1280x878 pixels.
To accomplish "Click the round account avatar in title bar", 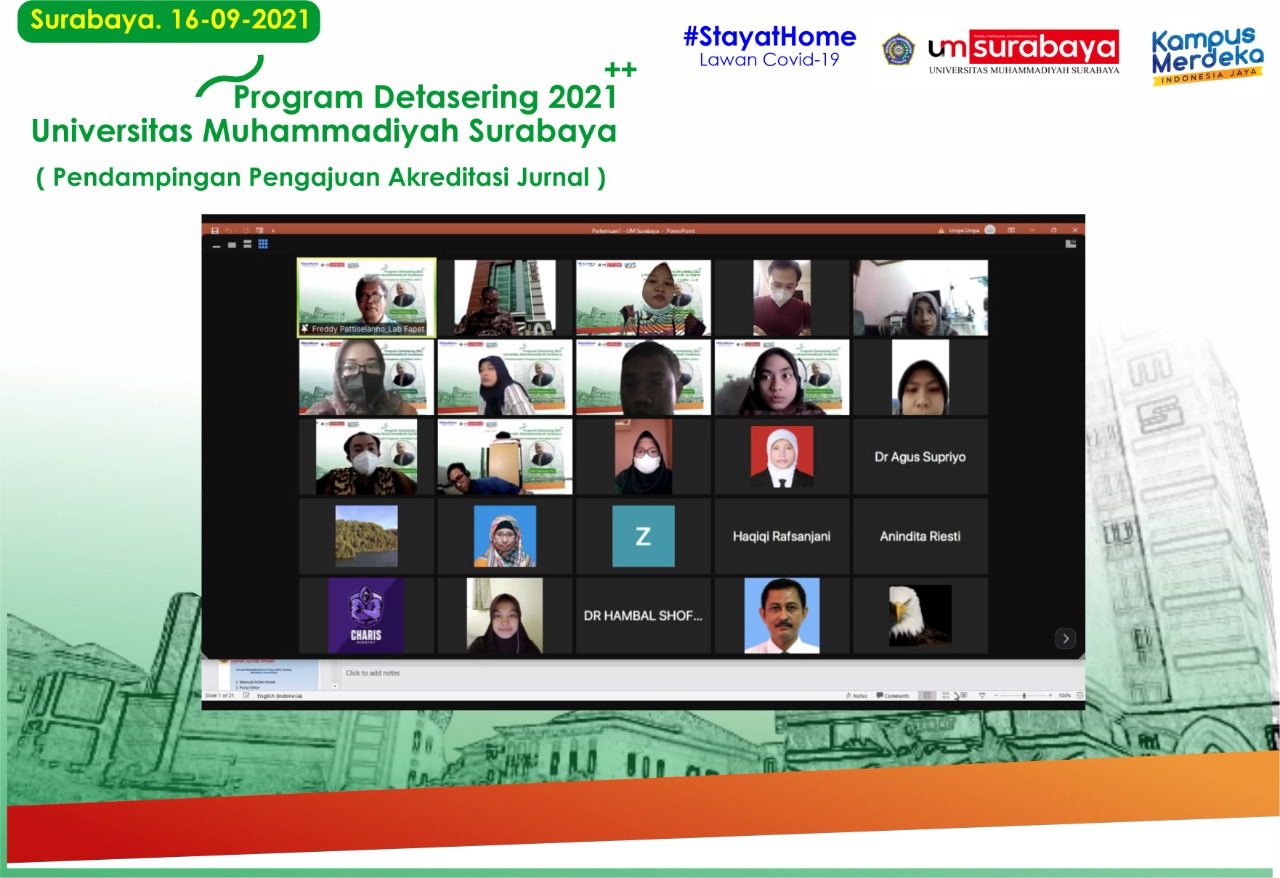I will [x=989, y=230].
